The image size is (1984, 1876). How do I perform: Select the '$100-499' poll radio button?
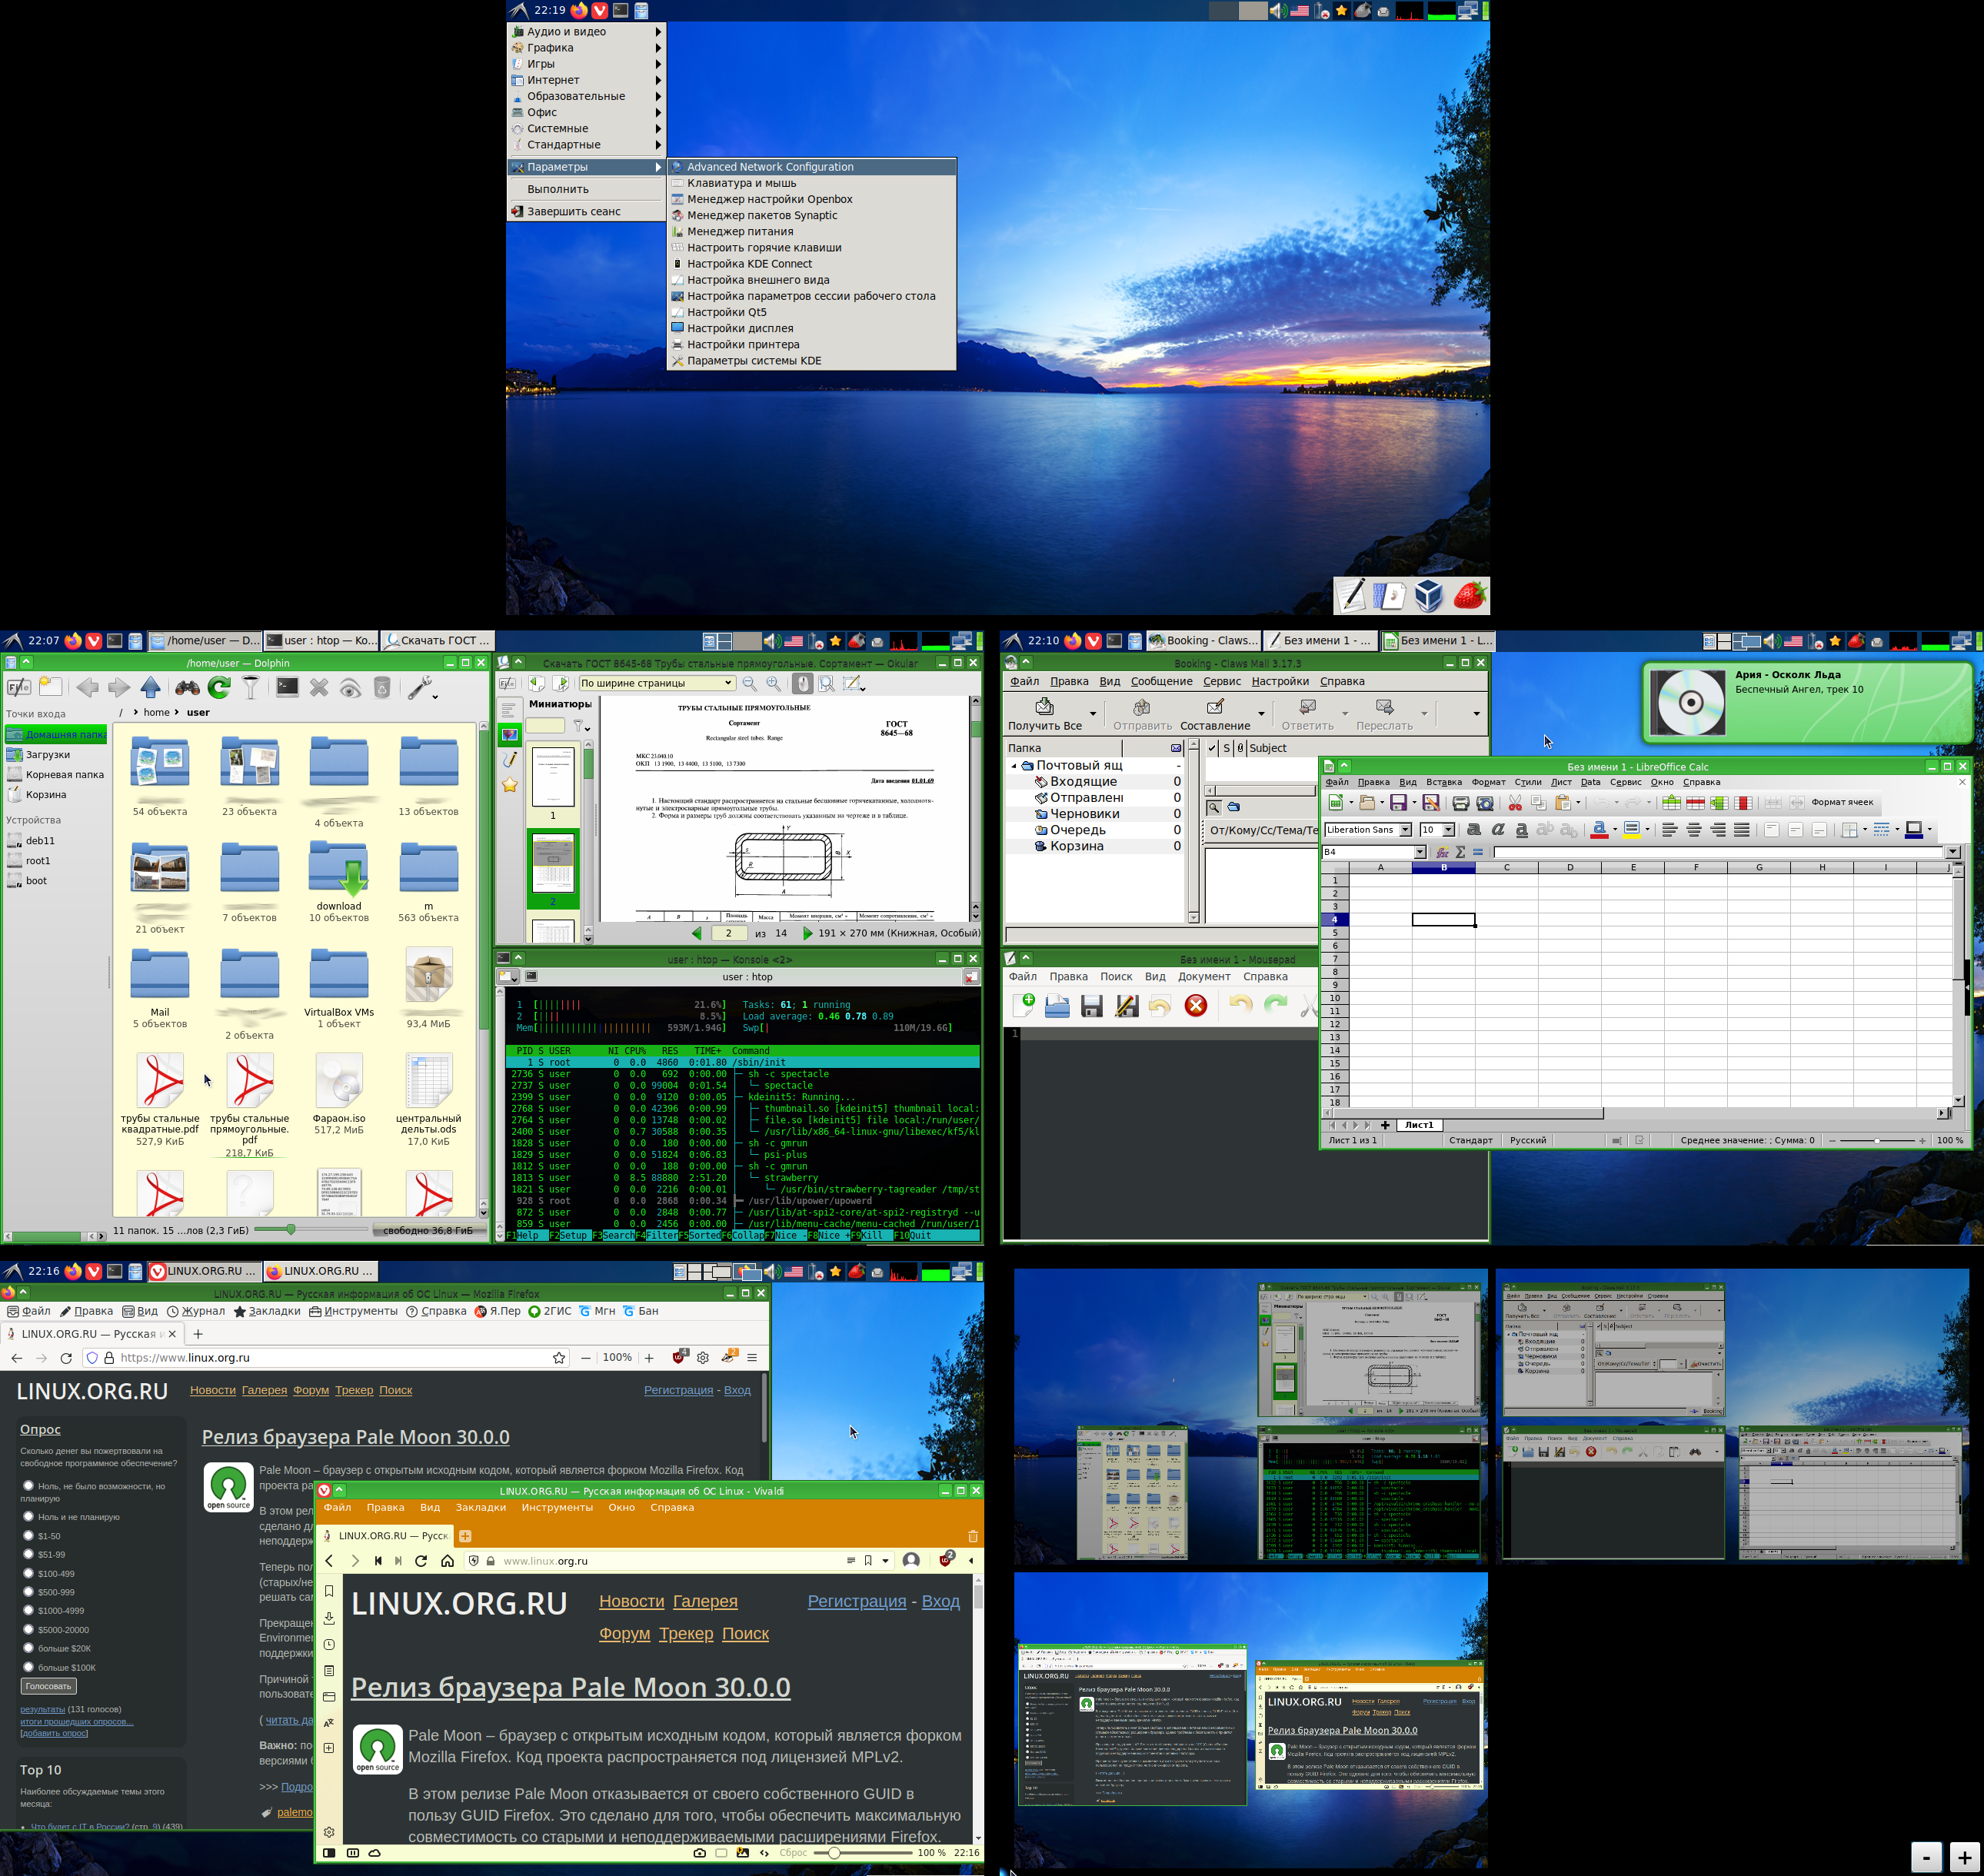click(x=28, y=1572)
